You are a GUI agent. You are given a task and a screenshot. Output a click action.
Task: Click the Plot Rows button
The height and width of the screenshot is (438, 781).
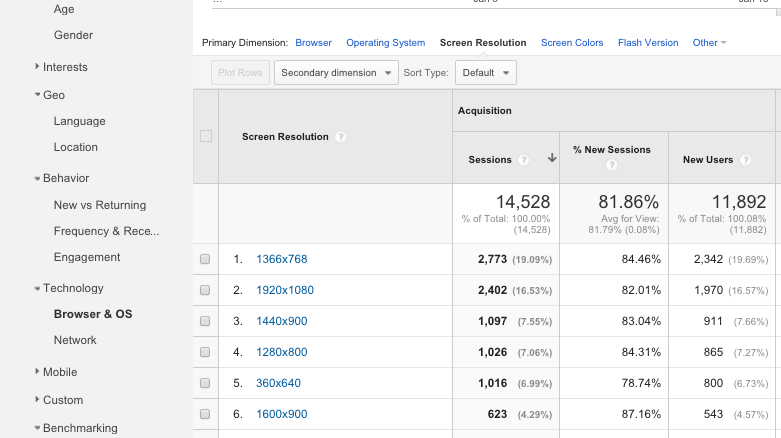pyautogui.click(x=240, y=73)
